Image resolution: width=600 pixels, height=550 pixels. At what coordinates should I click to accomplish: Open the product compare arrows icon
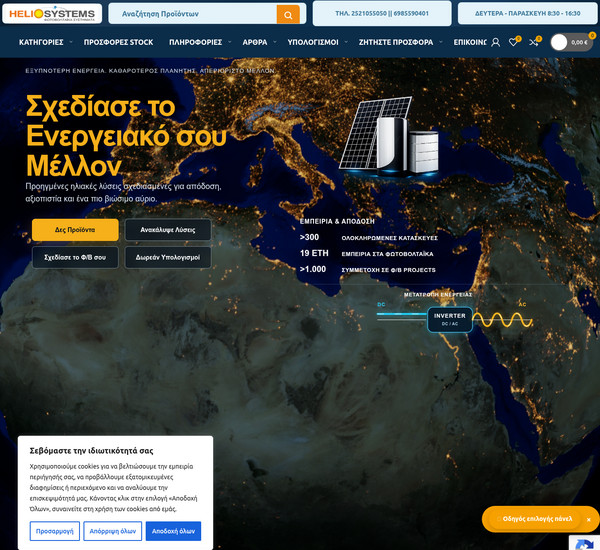[534, 42]
